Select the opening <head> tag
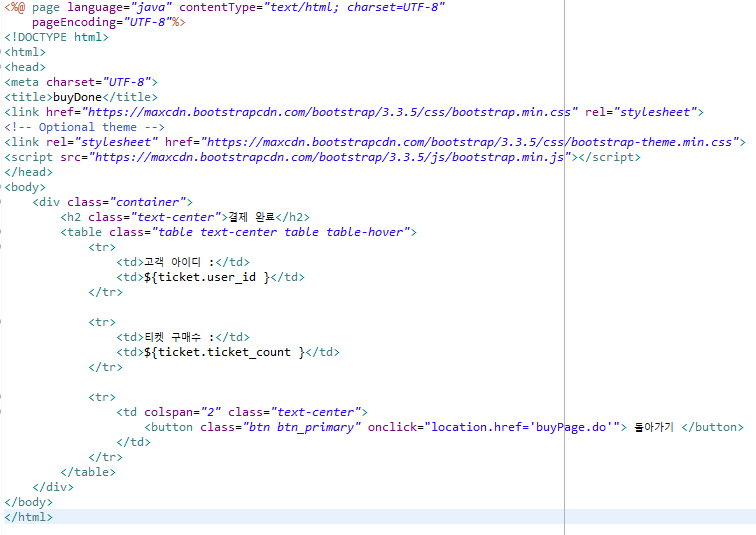Screen dimensions: 756x535 point(25,67)
